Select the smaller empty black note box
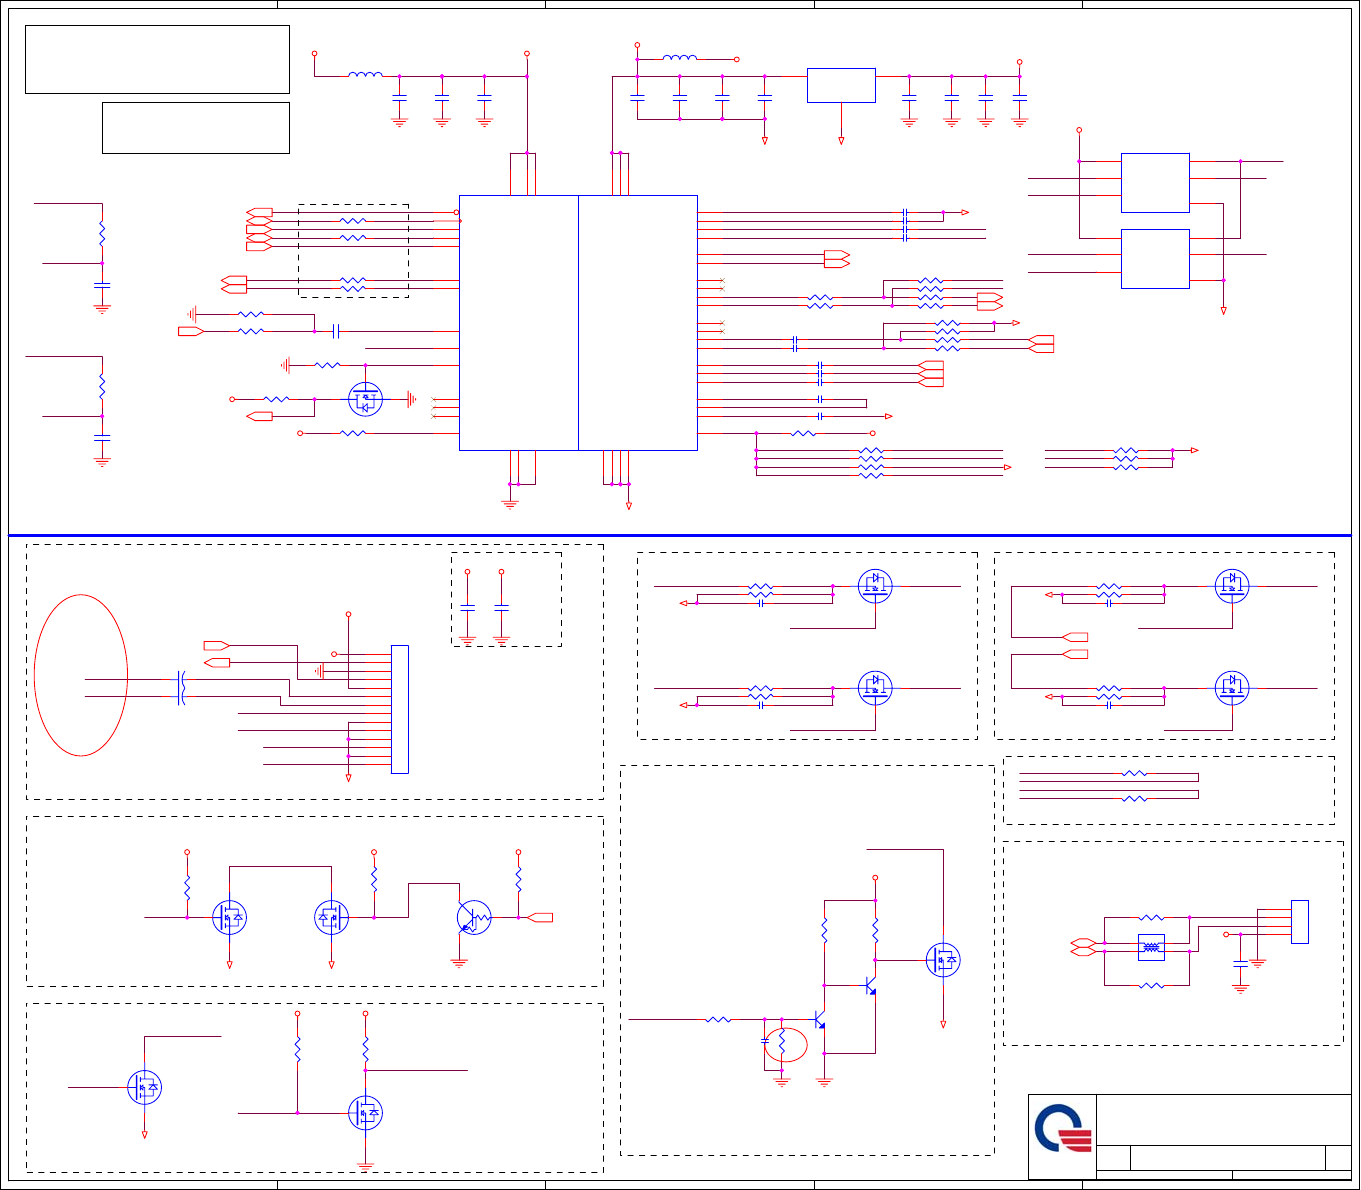Image resolution: width=1361 pixels, height=1190 pixels. [x=196, y=127]
